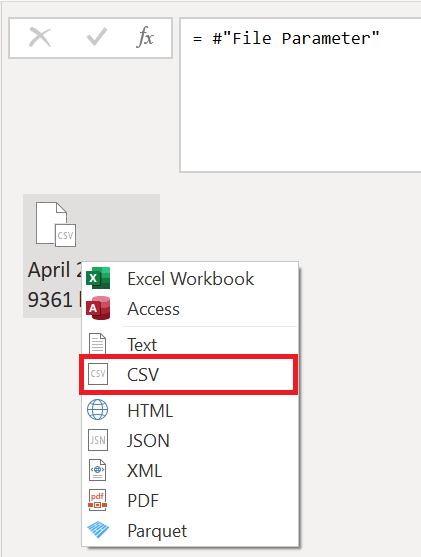Click the fx function icon
This screenshot has width=421, height=557.
145,37
